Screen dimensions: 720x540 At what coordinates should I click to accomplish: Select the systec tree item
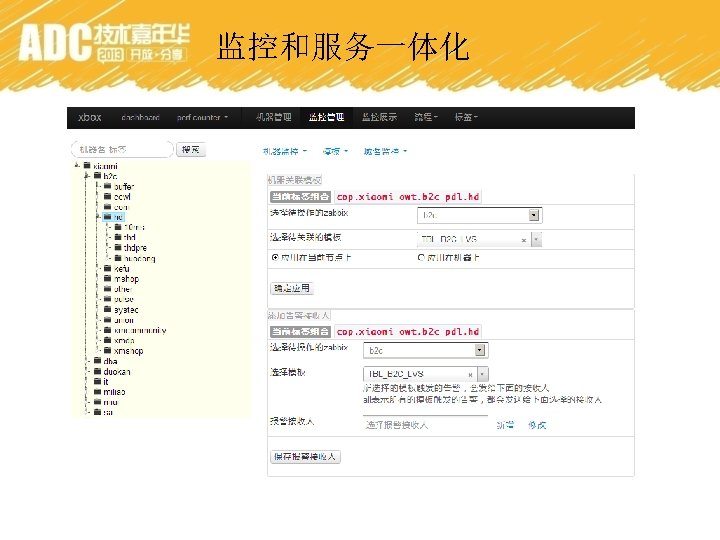pos(126,310)
